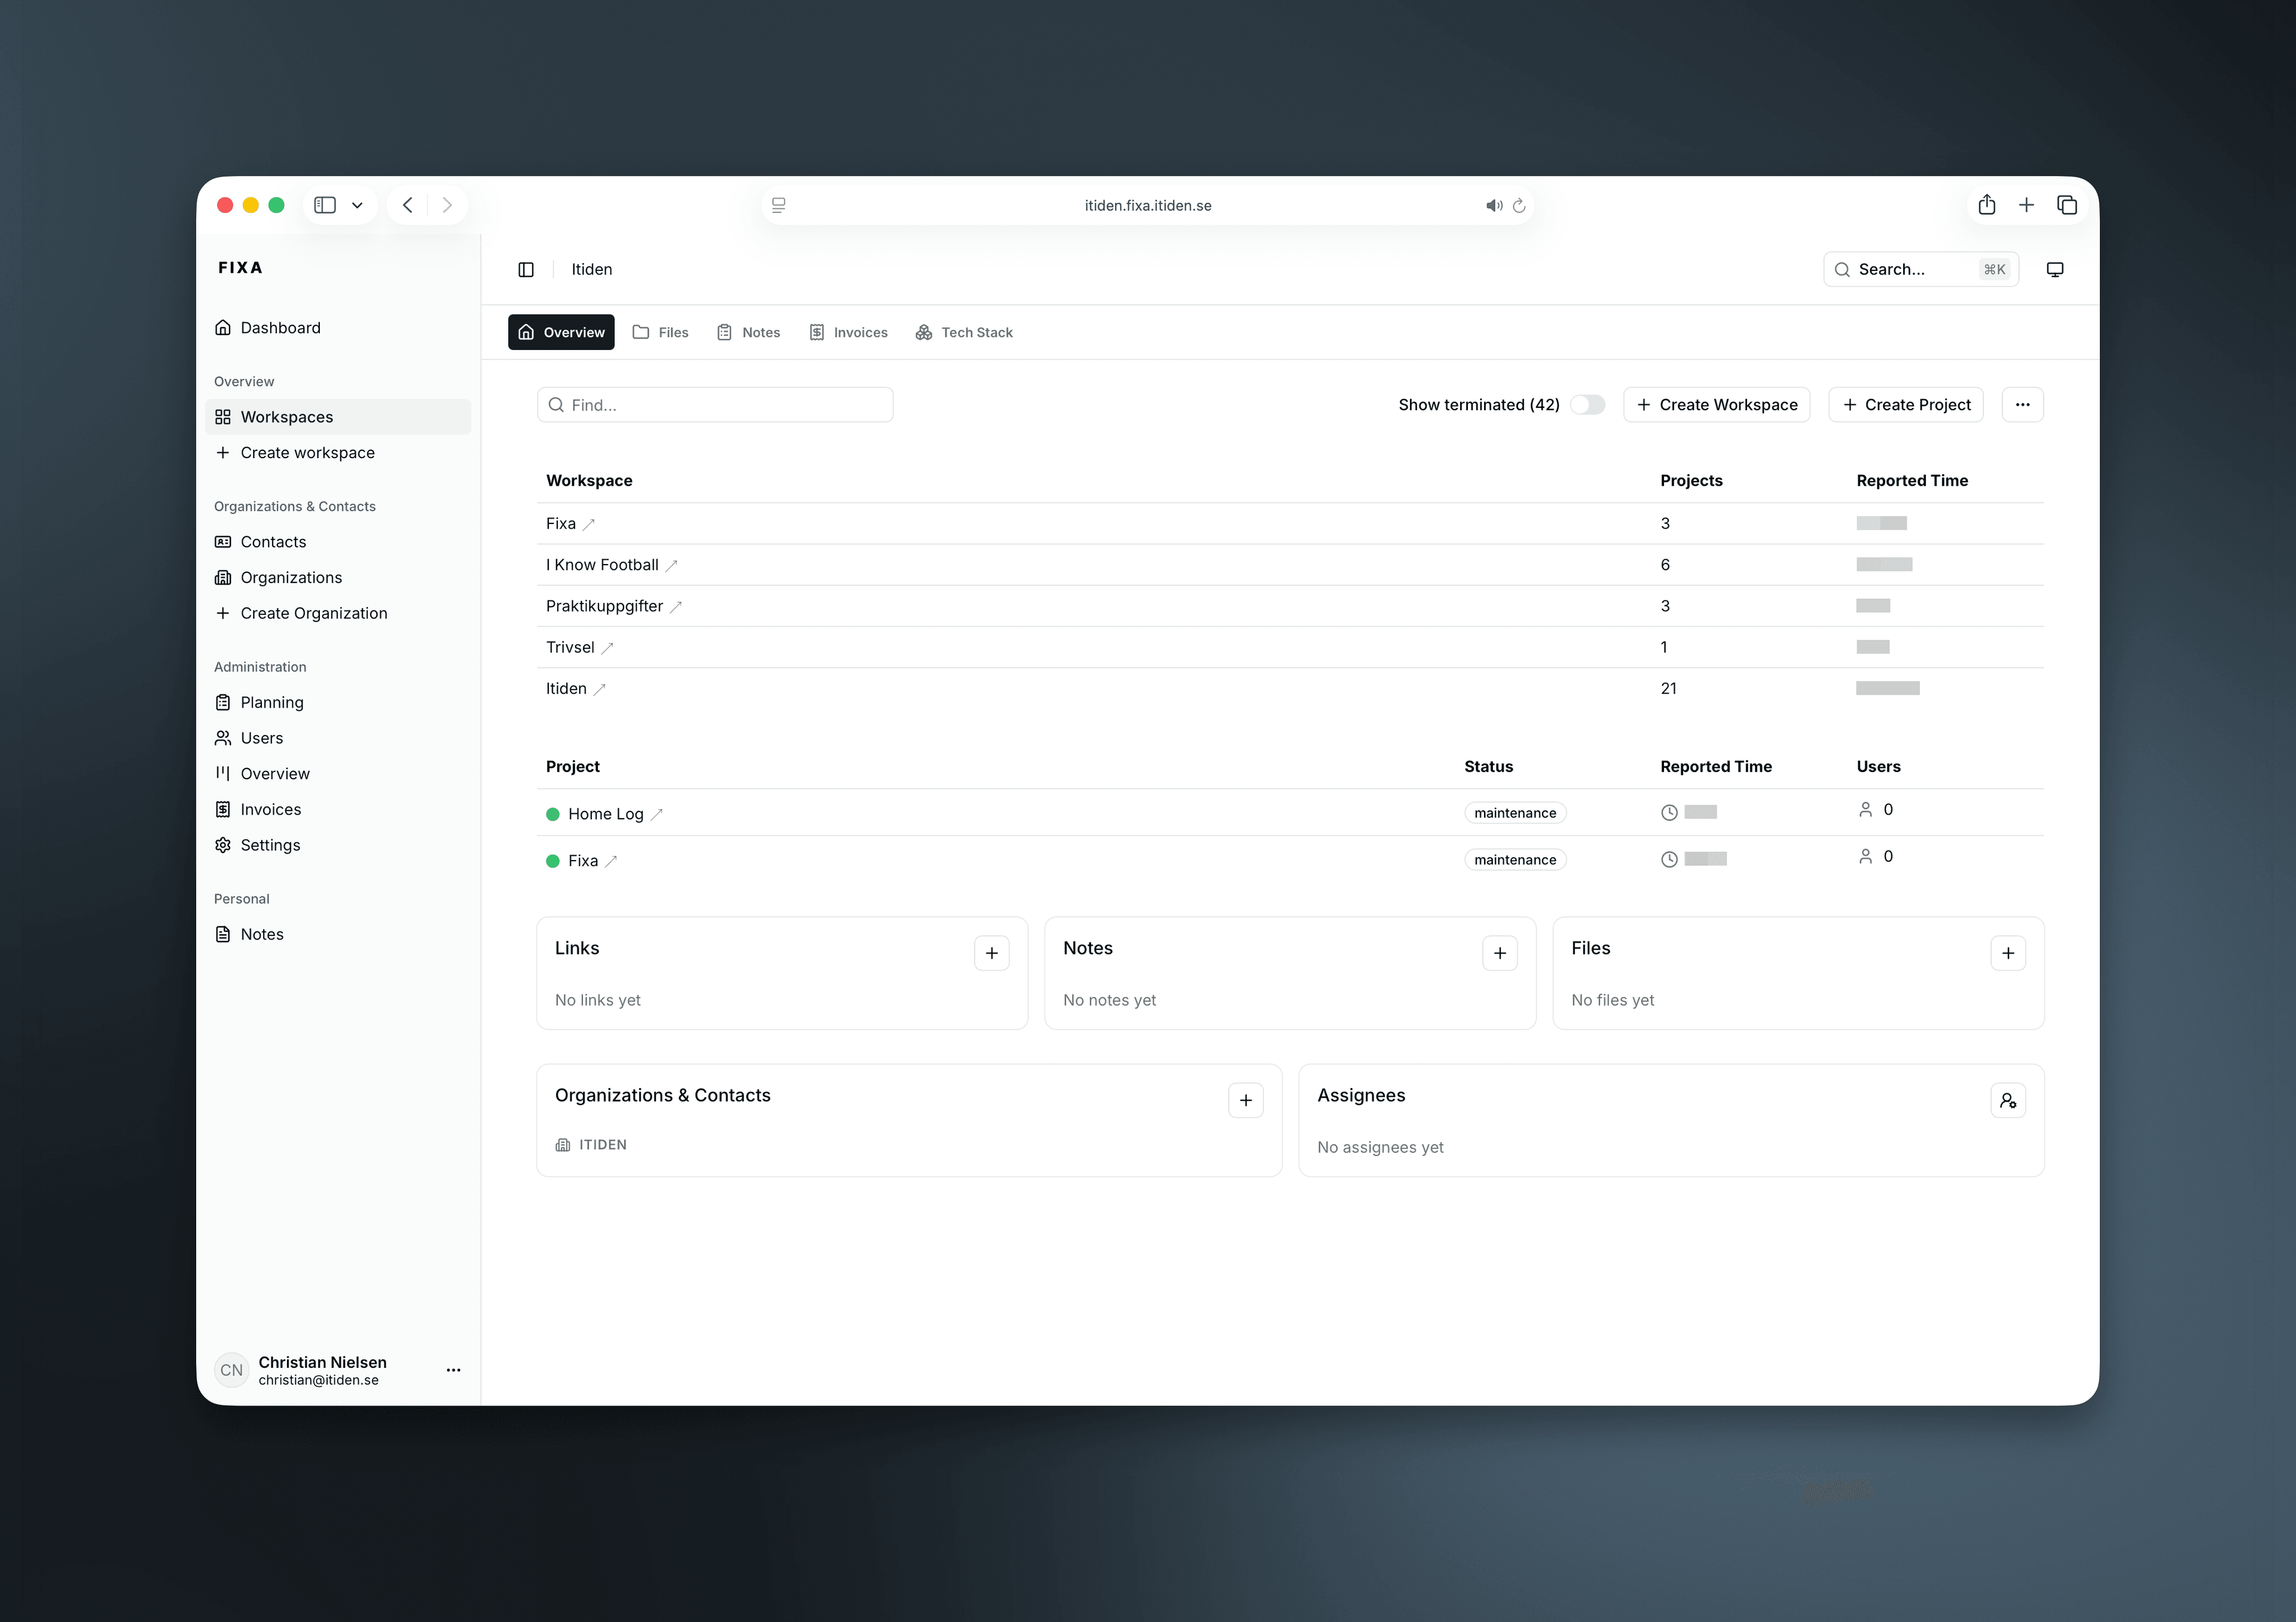The image size is (2296, 1622).
Task: Open Trivsel workspace arrow icon
Action: [x=607, y=648]
